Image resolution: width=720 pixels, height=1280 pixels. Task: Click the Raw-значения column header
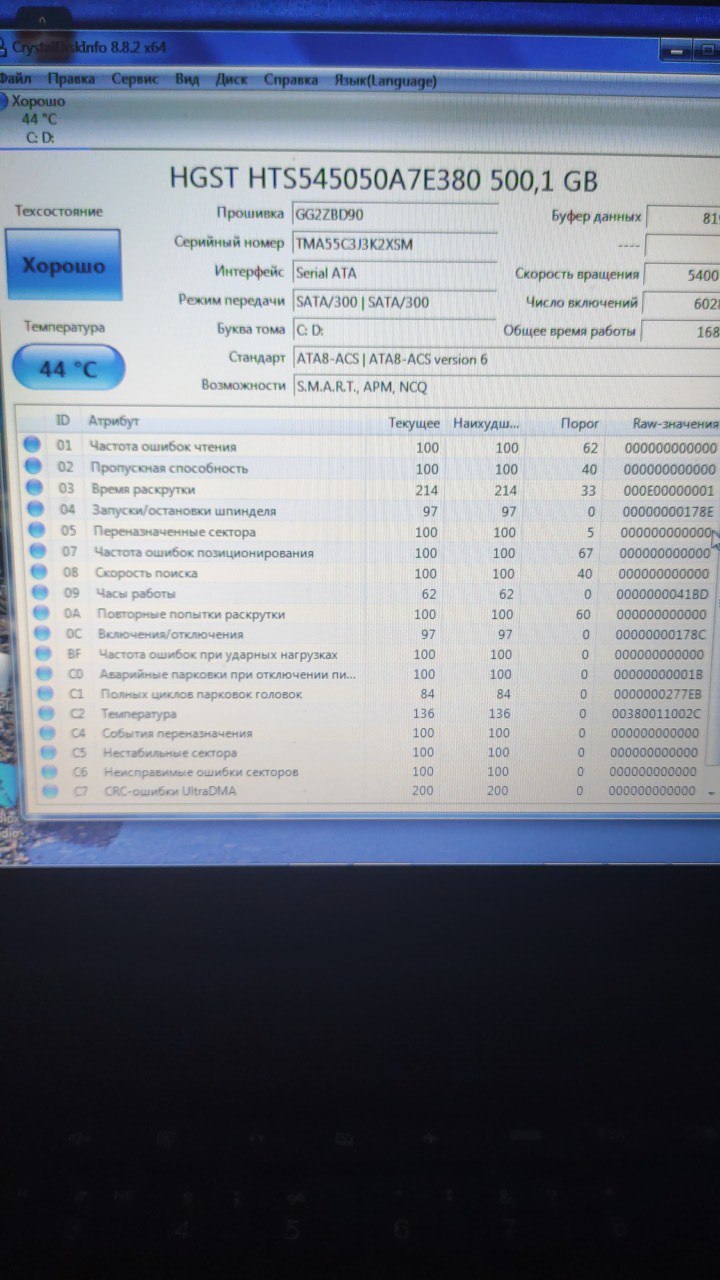click(674, 424)
